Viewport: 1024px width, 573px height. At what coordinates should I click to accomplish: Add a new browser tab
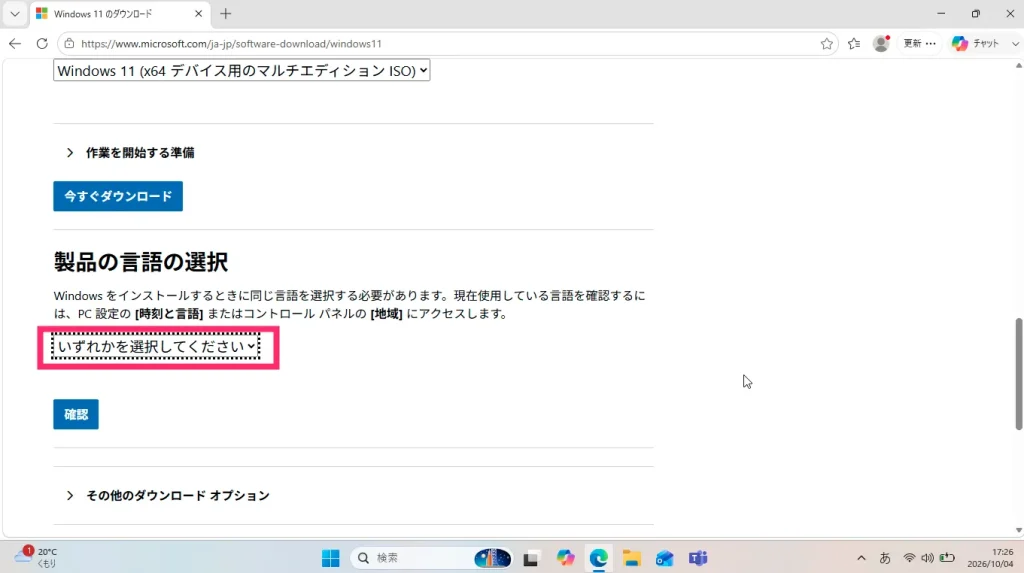point(226,14)
